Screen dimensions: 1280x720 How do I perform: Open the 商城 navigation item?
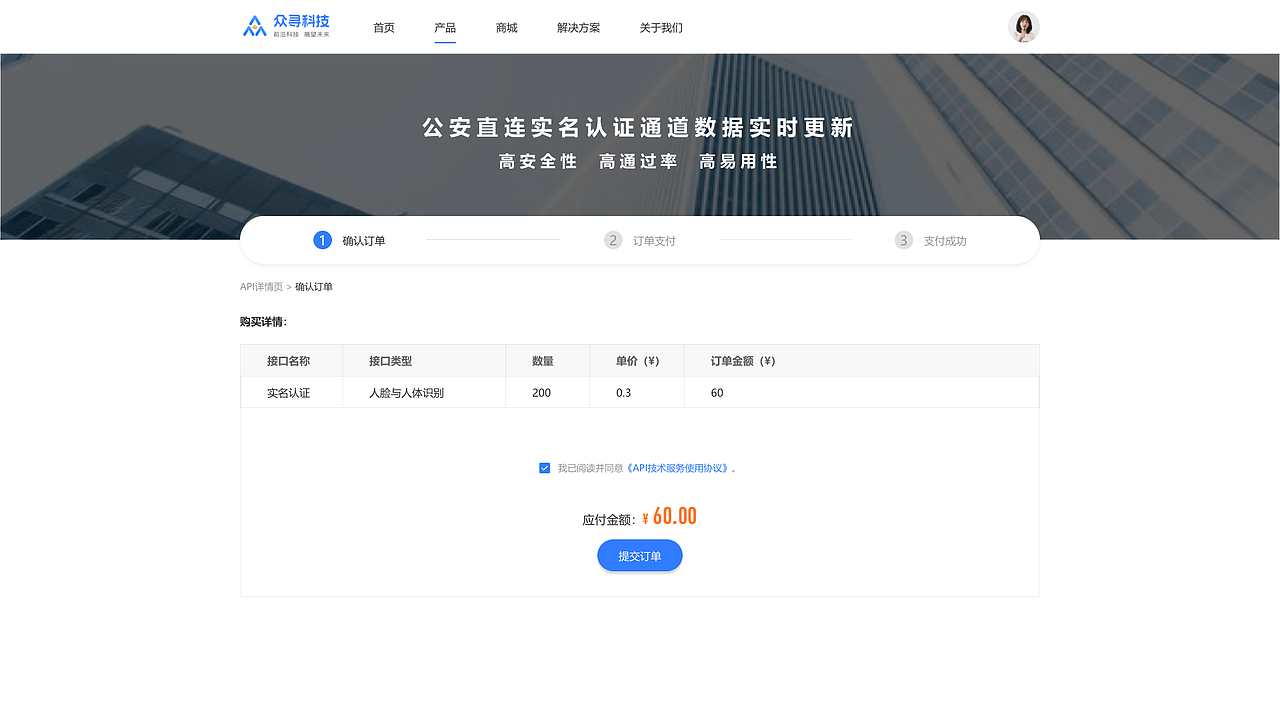(506, 28)
